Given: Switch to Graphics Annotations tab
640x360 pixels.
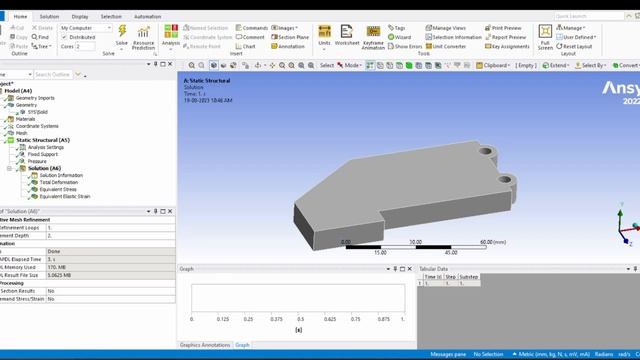Looking at the screenshot, I should (205, 345).
